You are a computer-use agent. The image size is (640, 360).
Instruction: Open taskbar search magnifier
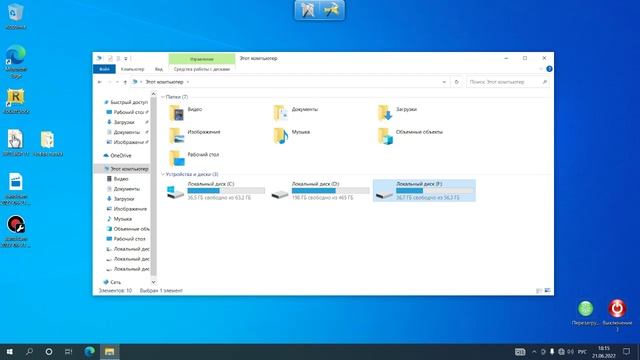(29, 351)
